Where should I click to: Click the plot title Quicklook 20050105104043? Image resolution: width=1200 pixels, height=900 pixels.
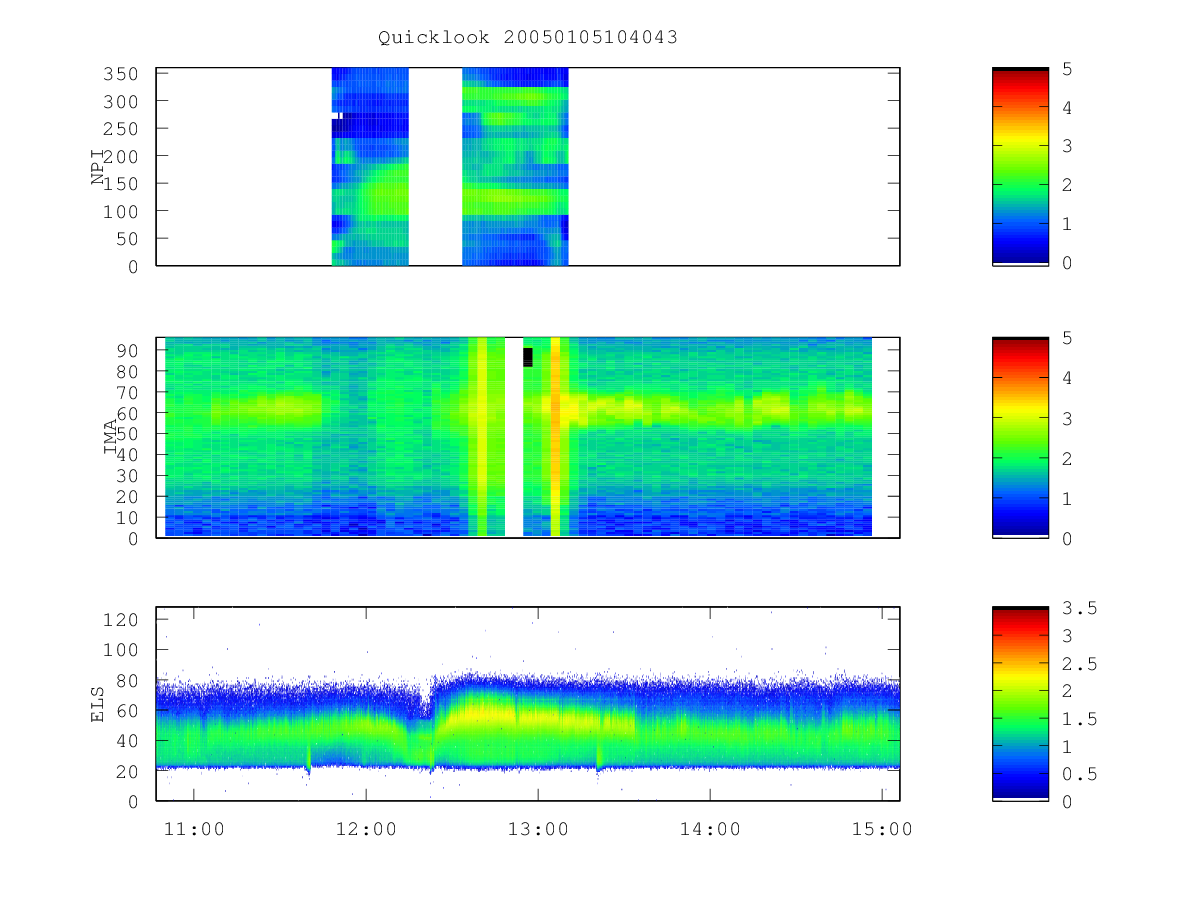(x=528, y=37)
